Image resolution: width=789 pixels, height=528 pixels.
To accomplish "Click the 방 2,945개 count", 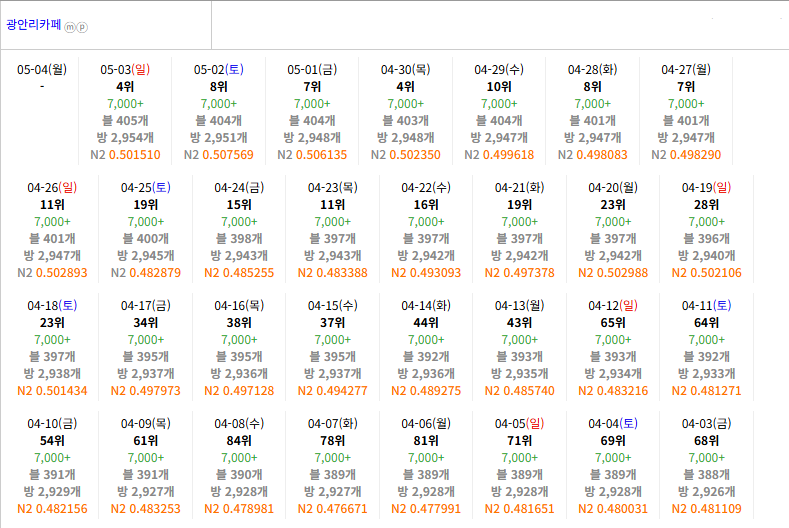I will [146, 256].
